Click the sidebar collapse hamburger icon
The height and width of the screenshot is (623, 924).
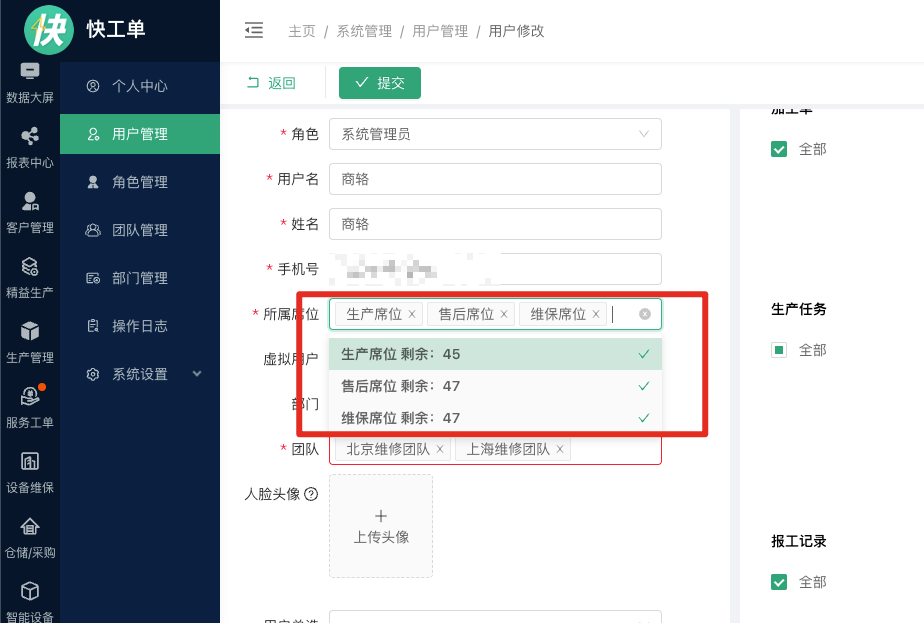point(254,30)
